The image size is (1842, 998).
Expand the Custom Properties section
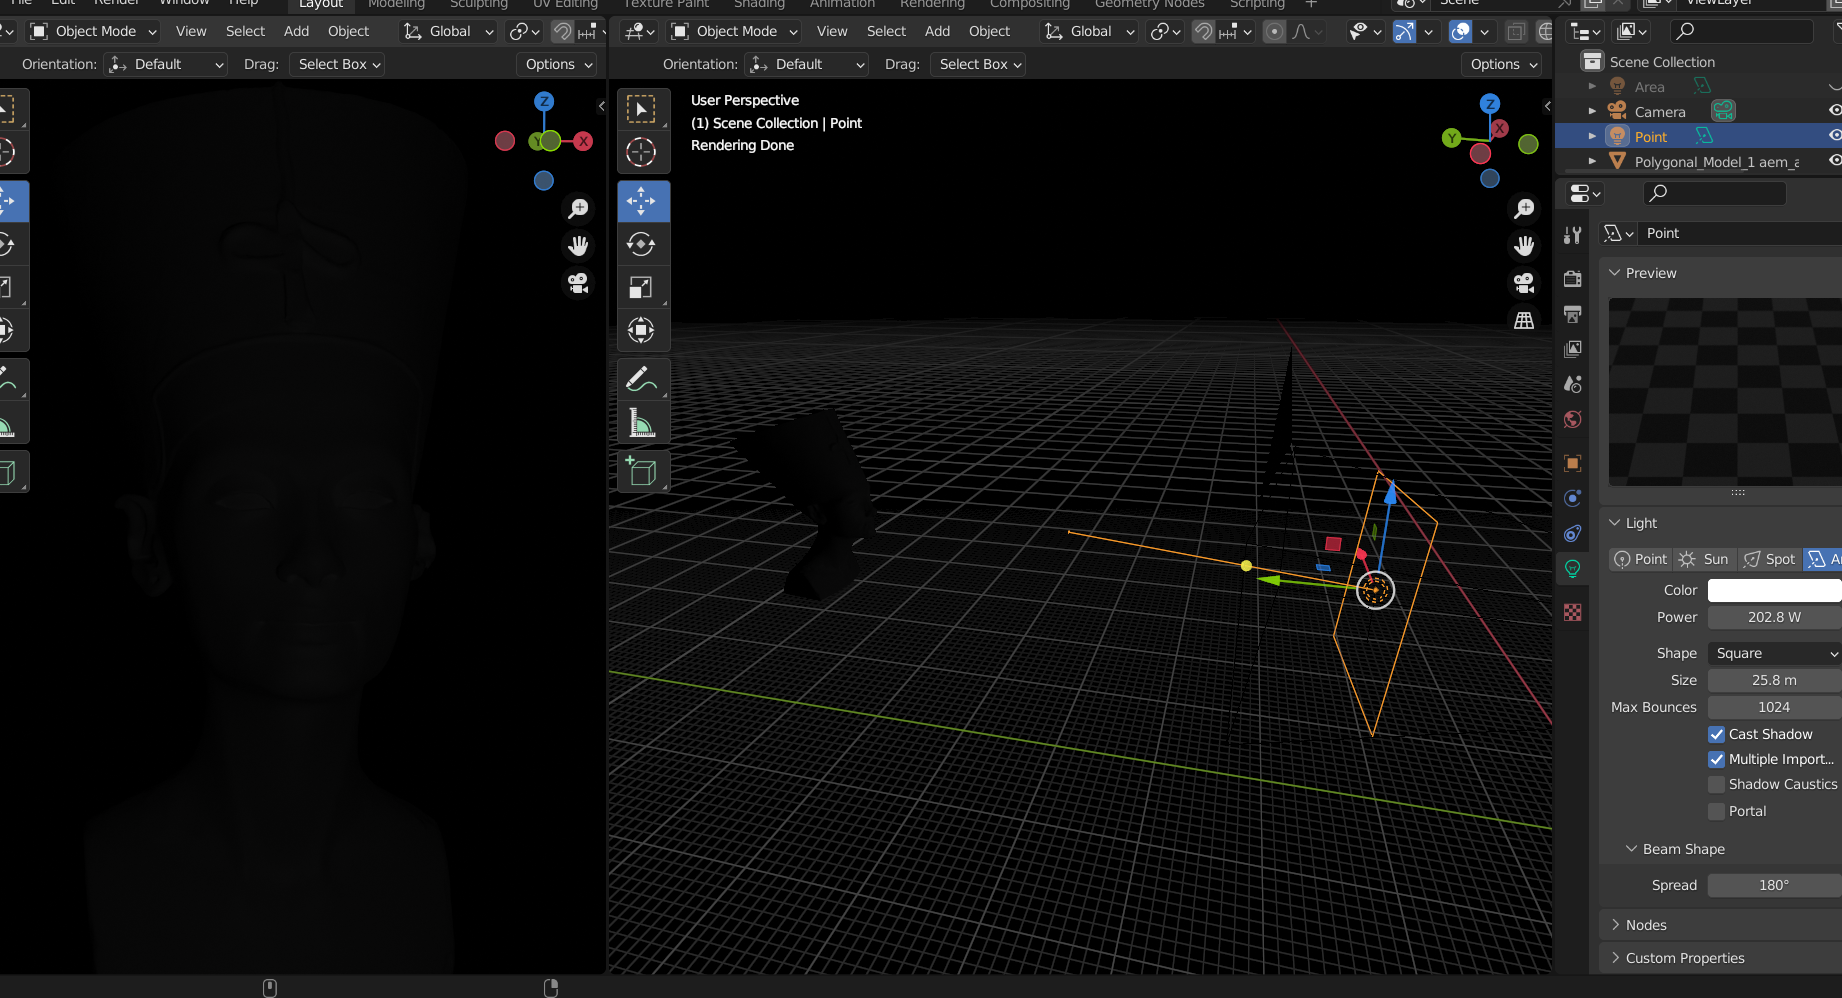pos(1684,958)
